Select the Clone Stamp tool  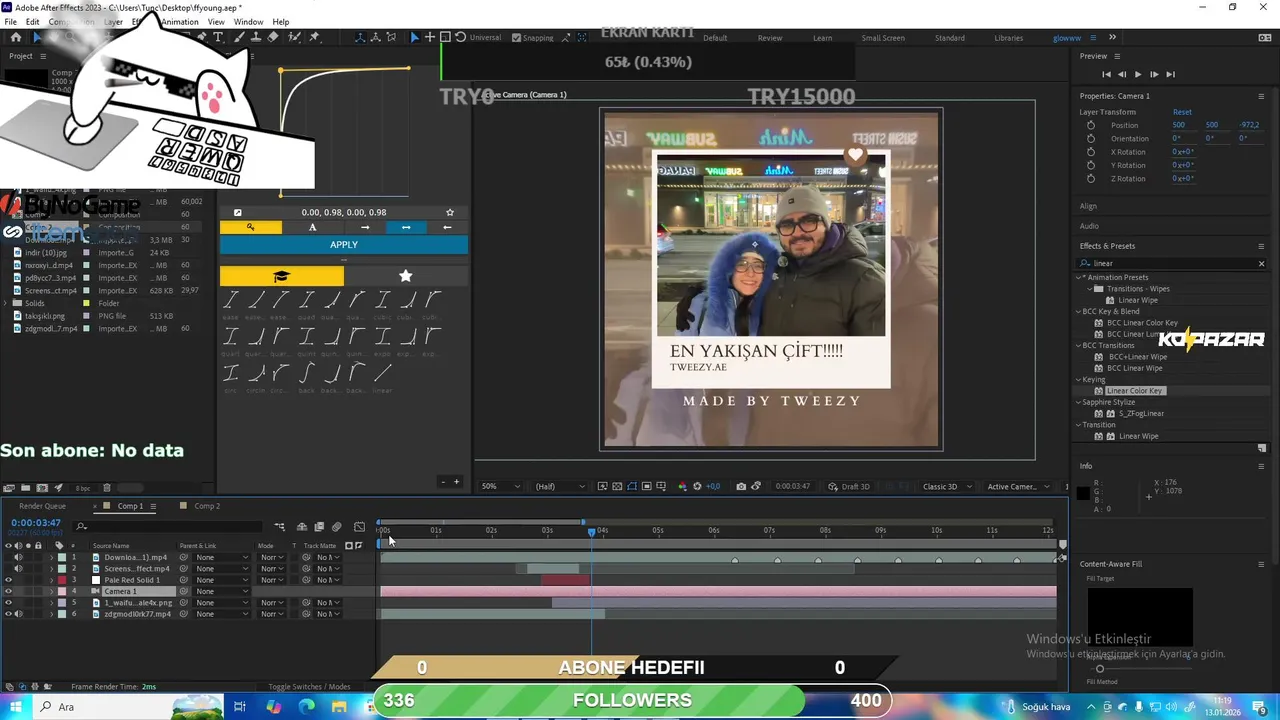click(x=256, y=37)
